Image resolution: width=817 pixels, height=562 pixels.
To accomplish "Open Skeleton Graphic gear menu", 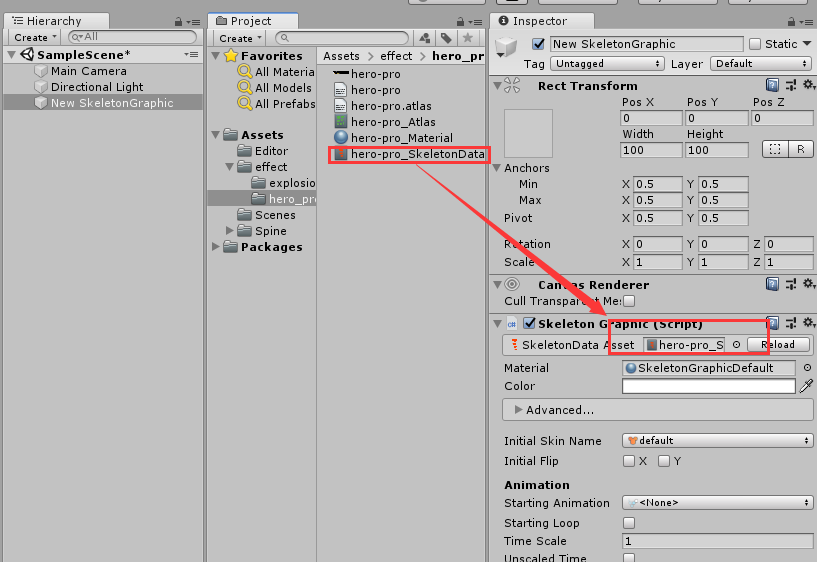I will [x=809, y=323].
